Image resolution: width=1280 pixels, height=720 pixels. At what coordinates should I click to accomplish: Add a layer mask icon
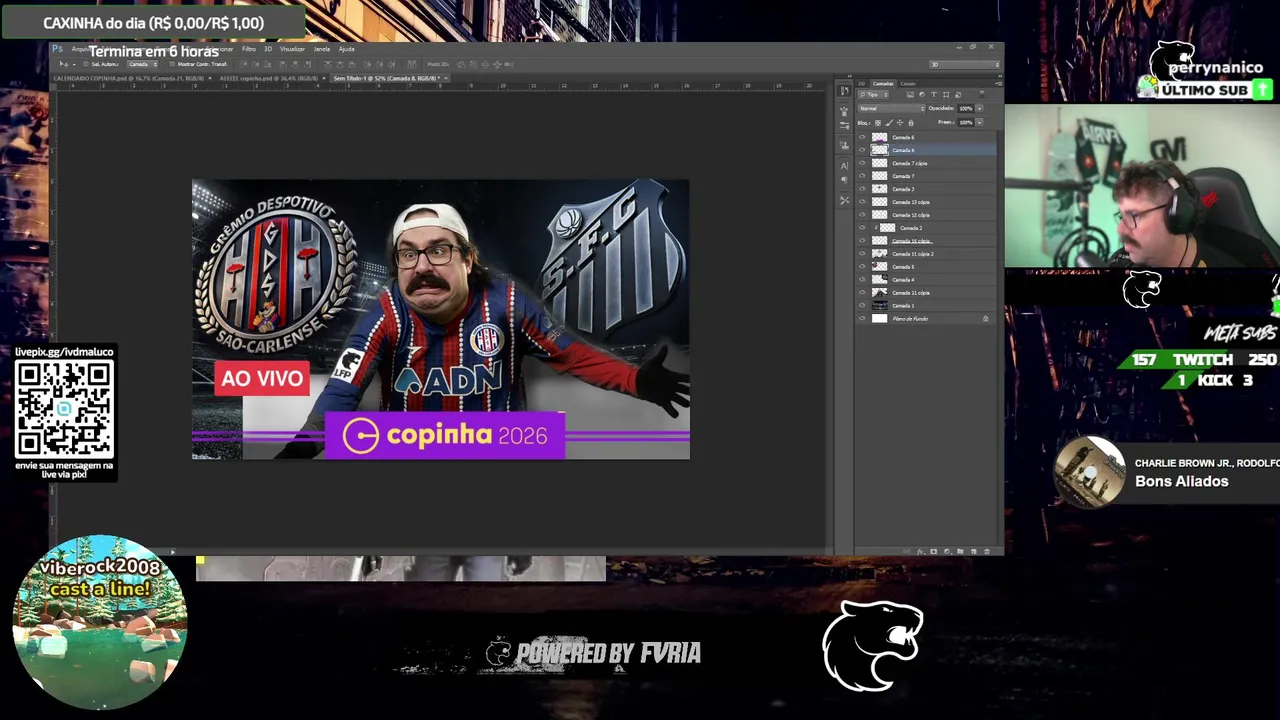point(934,552)
